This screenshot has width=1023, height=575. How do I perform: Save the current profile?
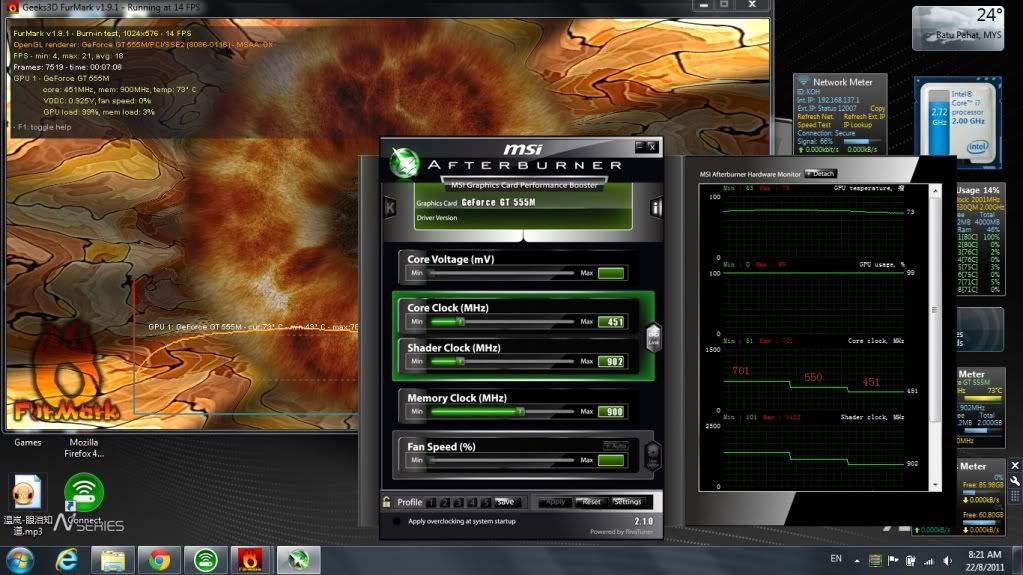pos(505,502)
